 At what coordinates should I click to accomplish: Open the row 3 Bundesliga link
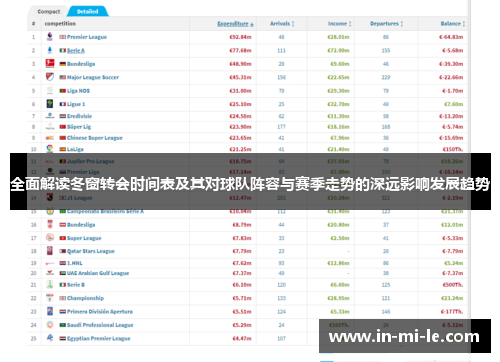[x=81, y=64]
